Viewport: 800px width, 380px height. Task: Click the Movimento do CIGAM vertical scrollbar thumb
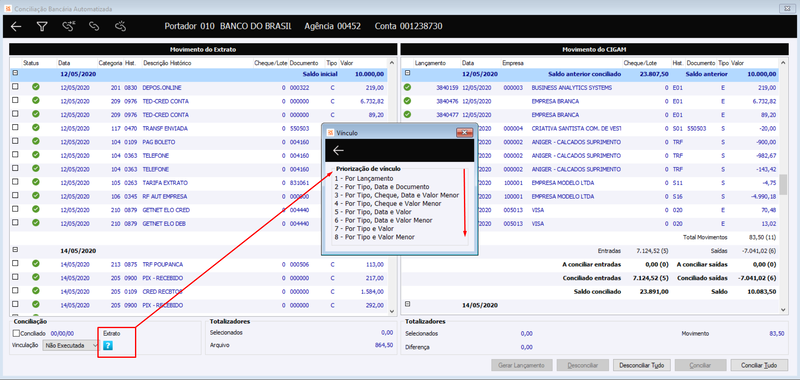coord(785,185)
